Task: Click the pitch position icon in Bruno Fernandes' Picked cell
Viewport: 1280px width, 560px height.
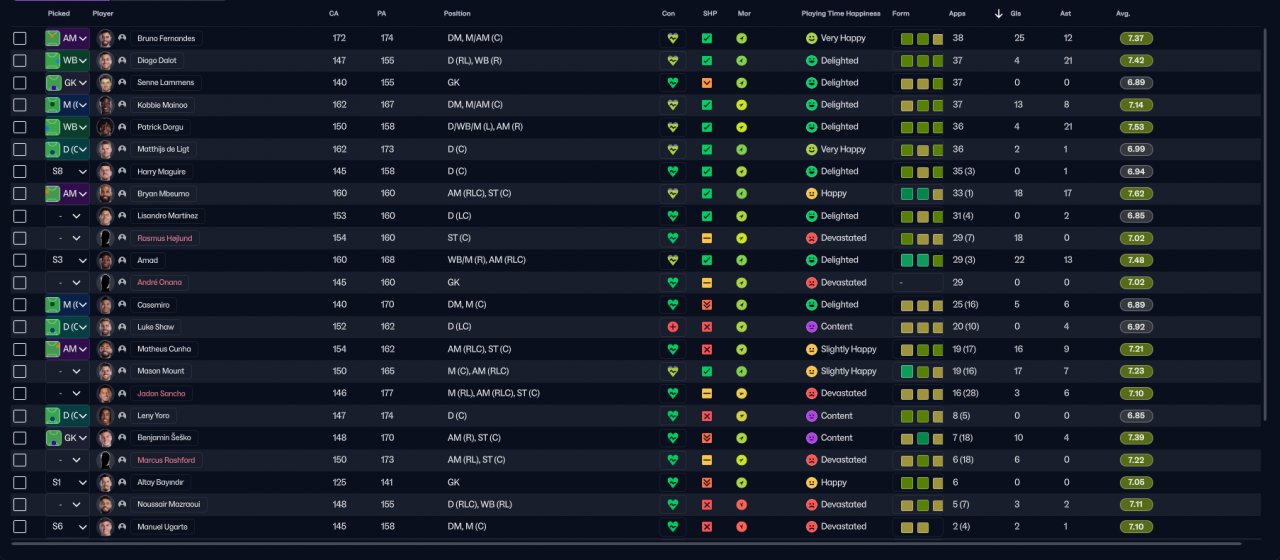Action: (x=53, y=38)
